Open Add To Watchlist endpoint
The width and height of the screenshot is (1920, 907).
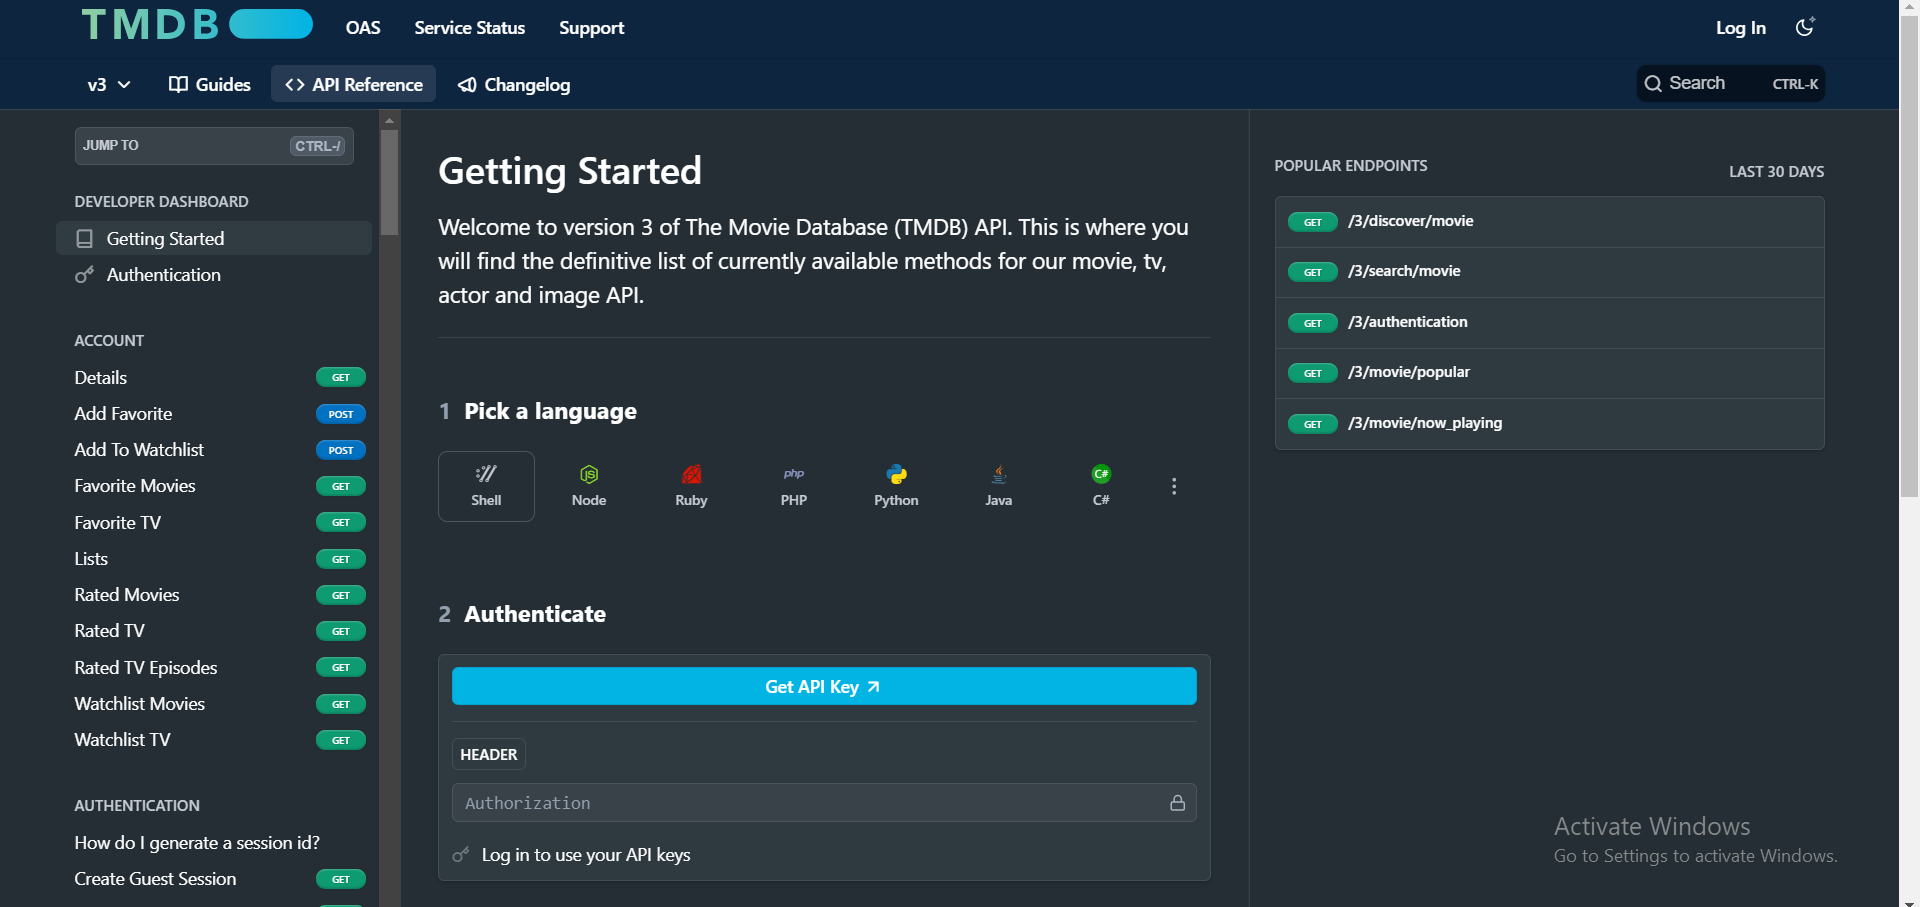(220, 450)
